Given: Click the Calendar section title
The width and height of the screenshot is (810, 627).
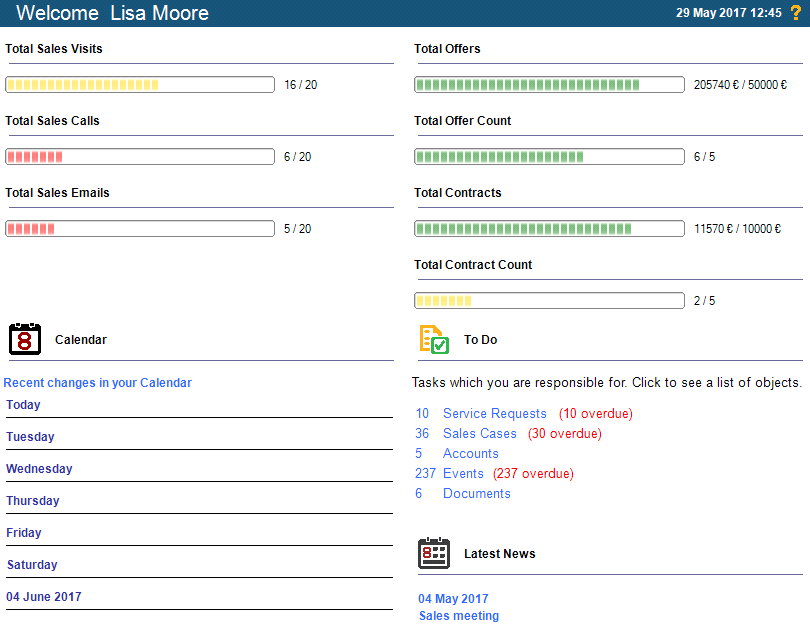Looking at the screenshot, I should [81, 339].
